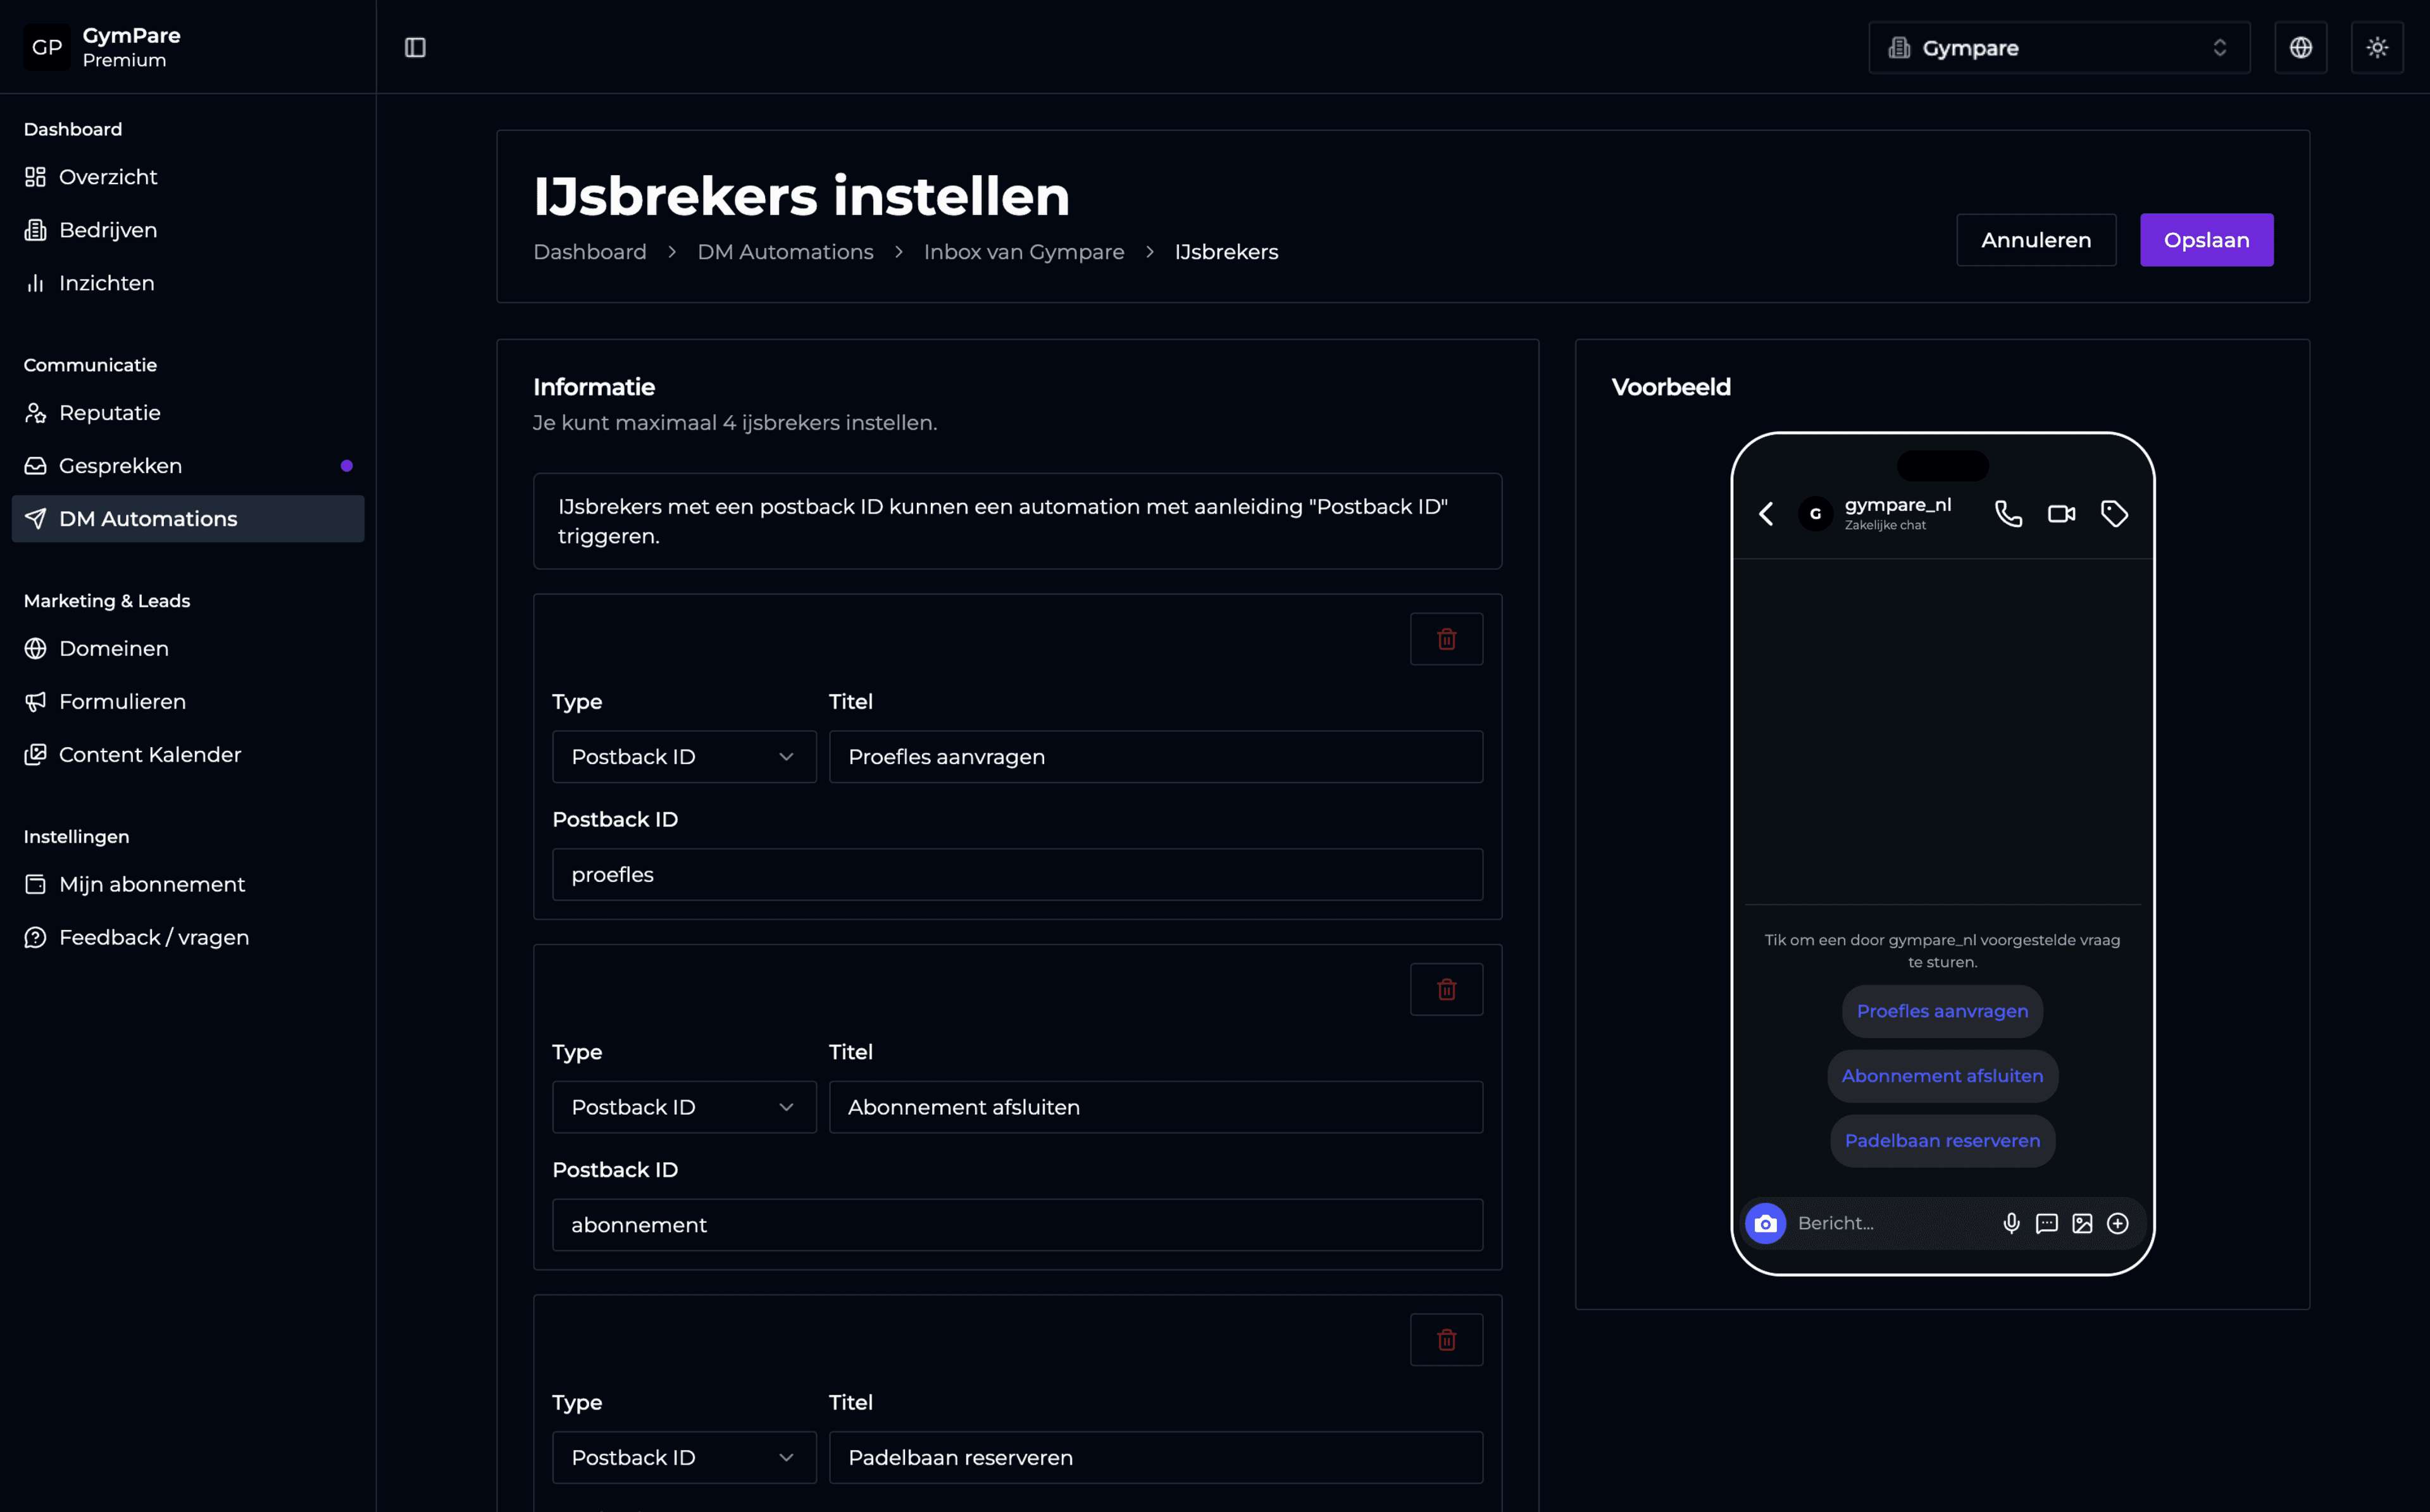
Task: Click the image gallery icon in preview
Action: 2082,1223
